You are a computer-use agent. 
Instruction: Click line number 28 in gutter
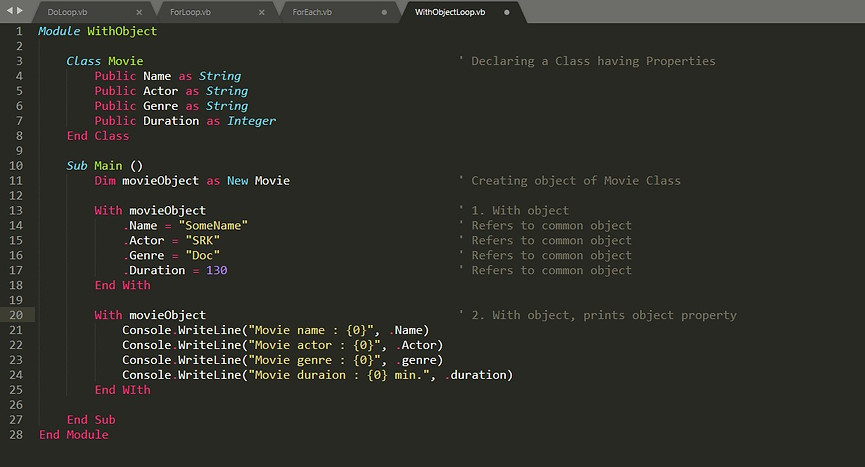tap(16, 435)
